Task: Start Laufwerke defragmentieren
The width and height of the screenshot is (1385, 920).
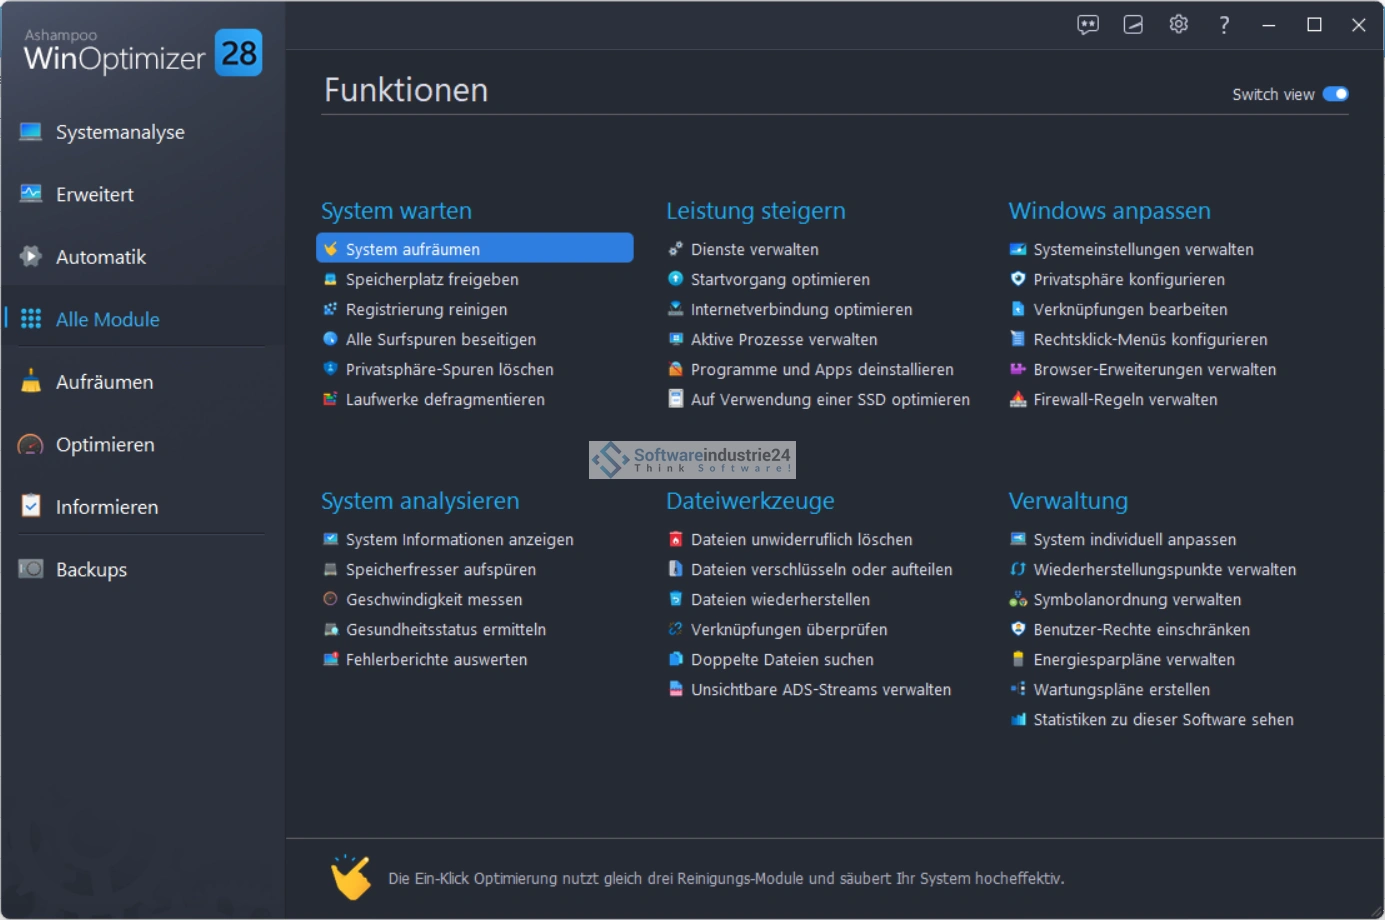Action: 445,399
